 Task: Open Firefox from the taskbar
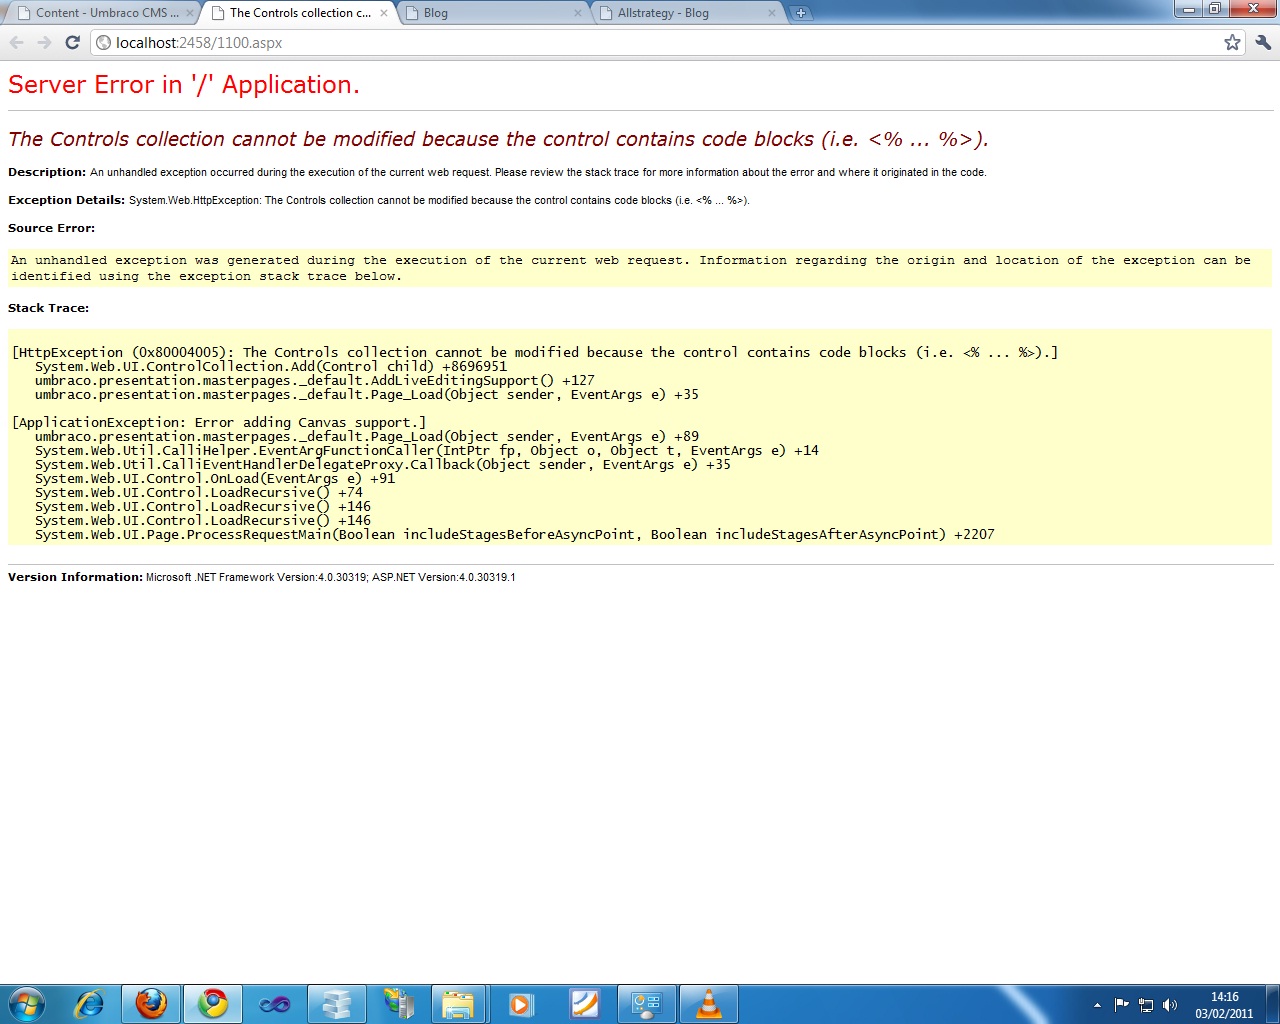(x=151, y=1004)
